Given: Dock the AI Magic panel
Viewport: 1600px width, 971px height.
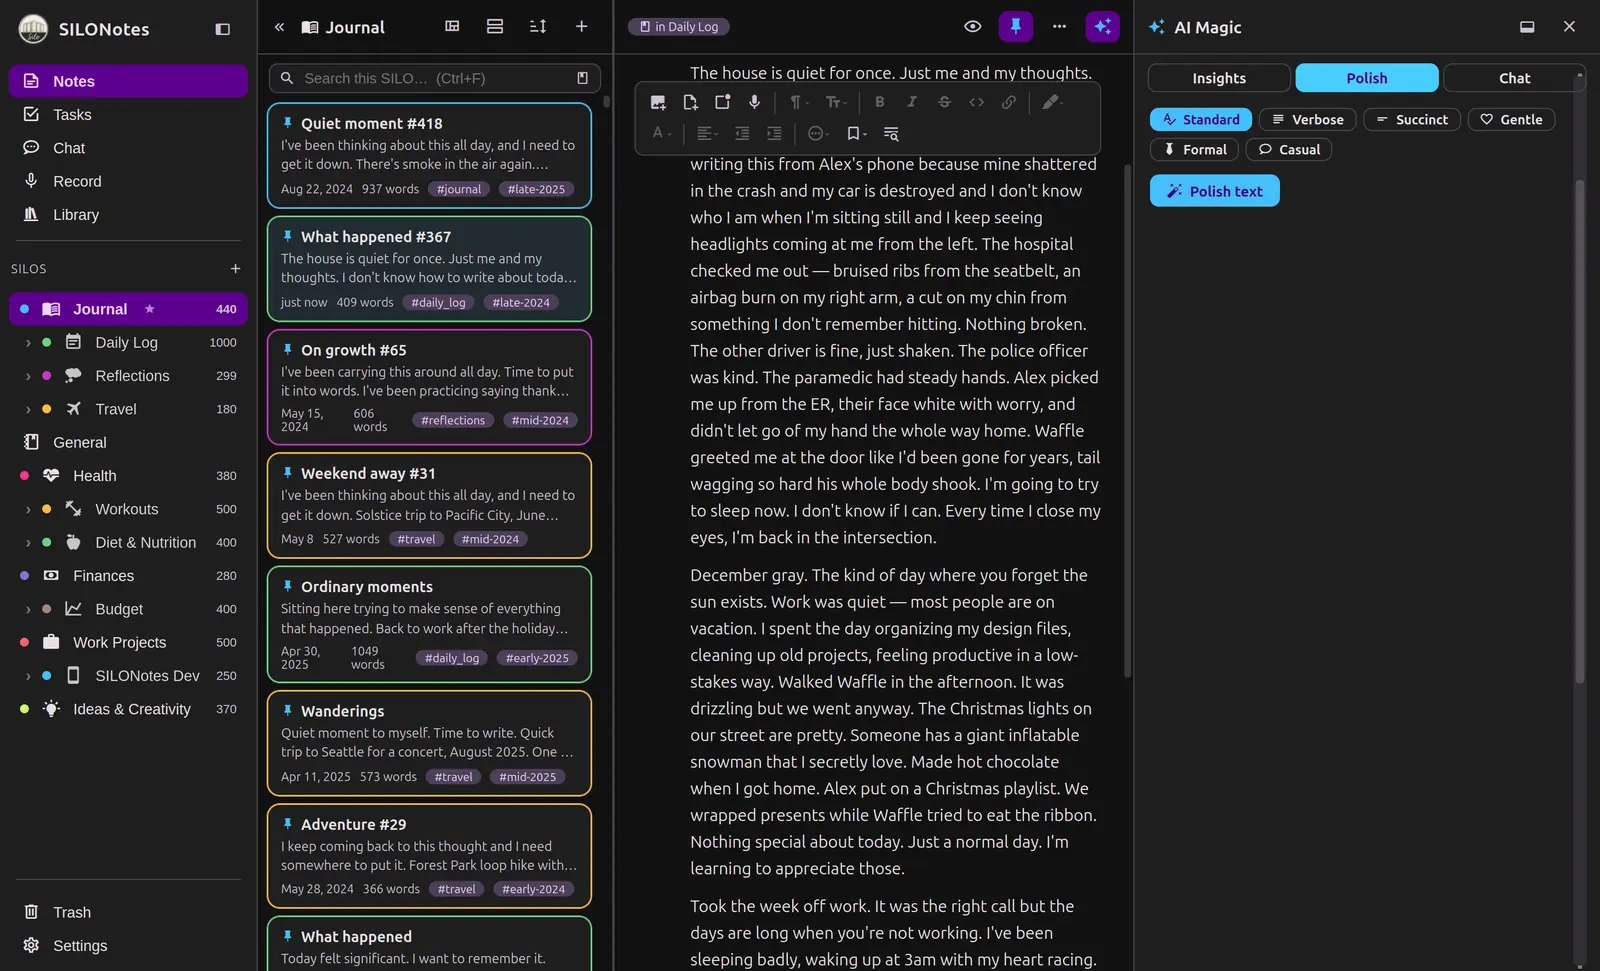Looking at the screenshot, I should point(1527,27).
